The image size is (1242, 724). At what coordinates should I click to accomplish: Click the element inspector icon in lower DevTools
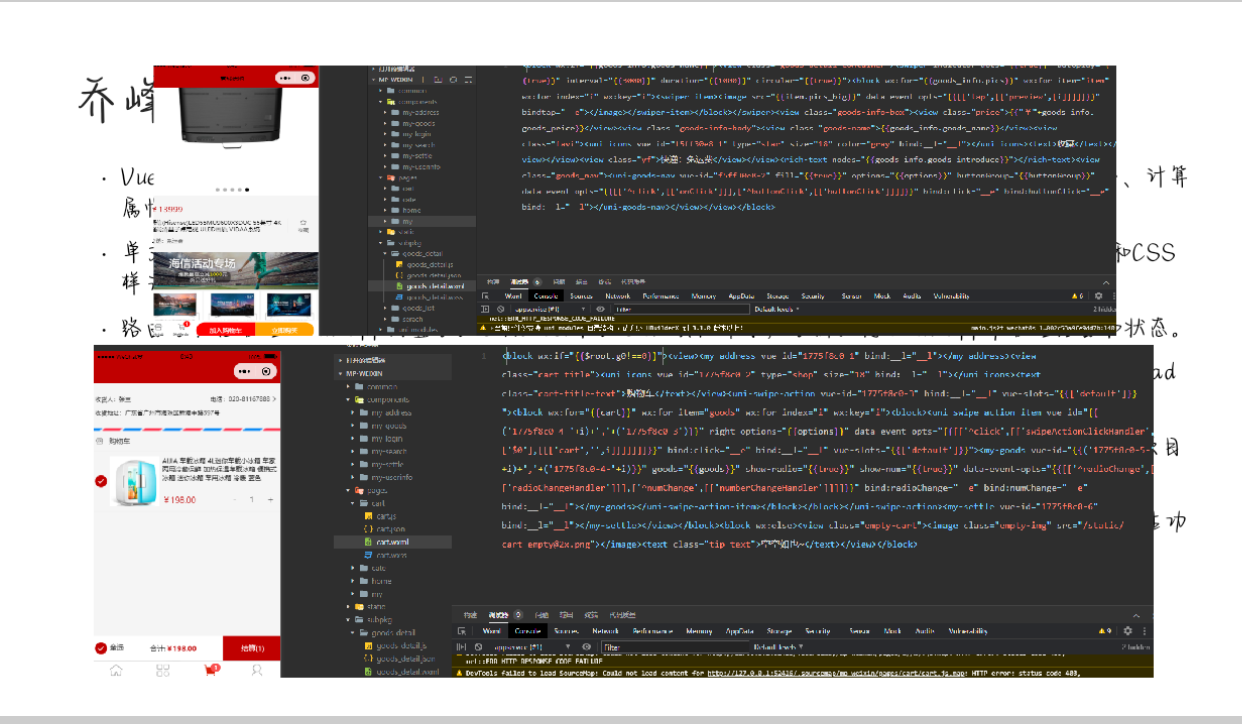[462, 631]
